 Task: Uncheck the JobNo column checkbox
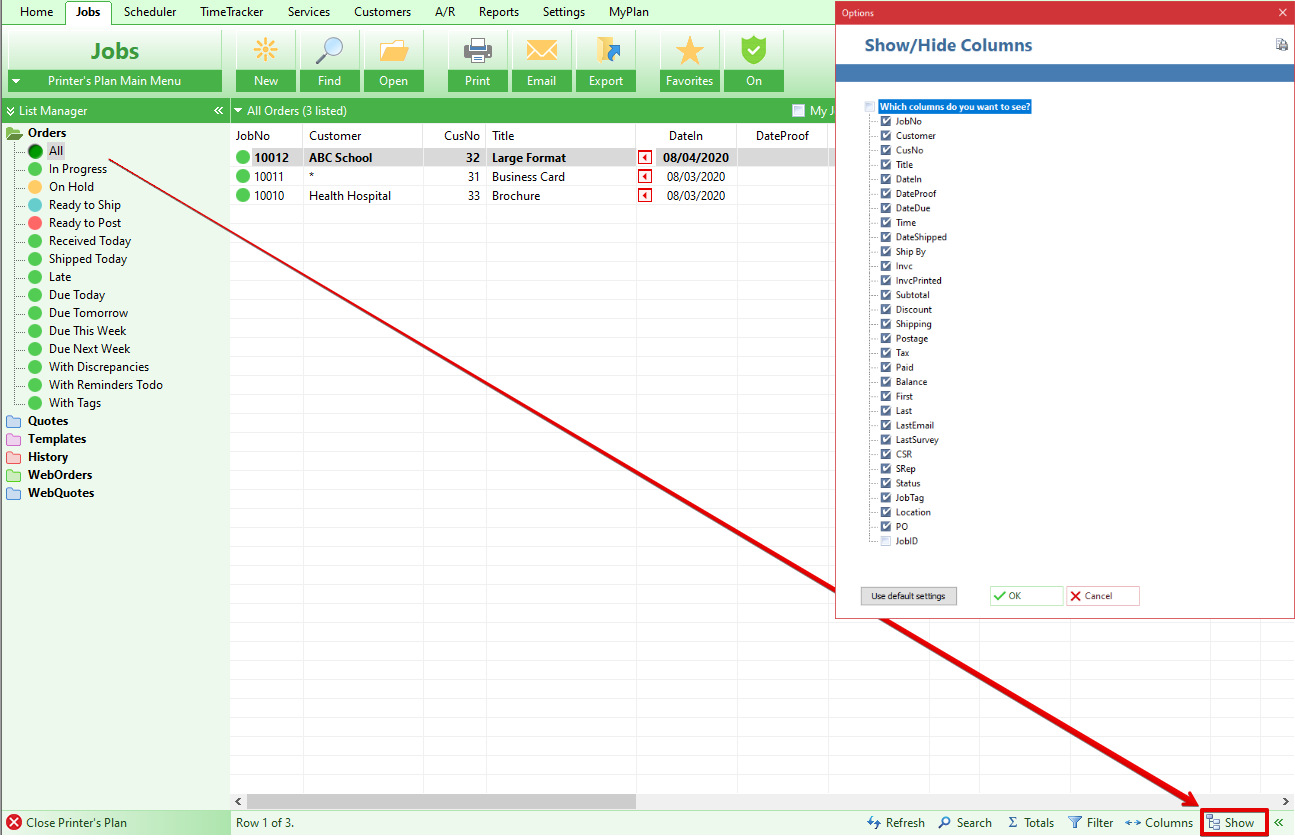coord(886,121)
